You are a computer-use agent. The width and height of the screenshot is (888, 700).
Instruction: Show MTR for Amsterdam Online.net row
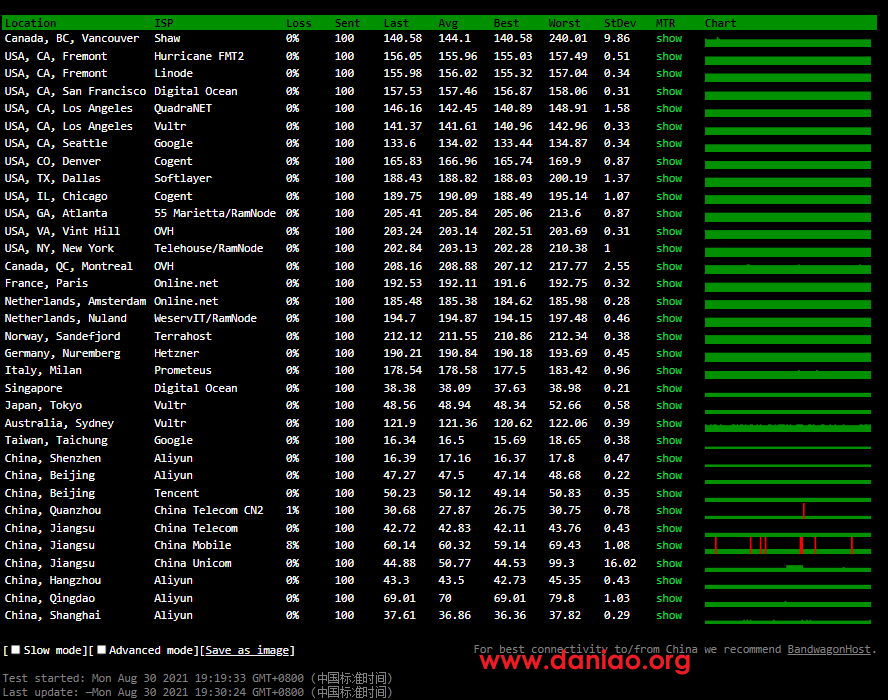pyautogui.click(x=669, y=302)
